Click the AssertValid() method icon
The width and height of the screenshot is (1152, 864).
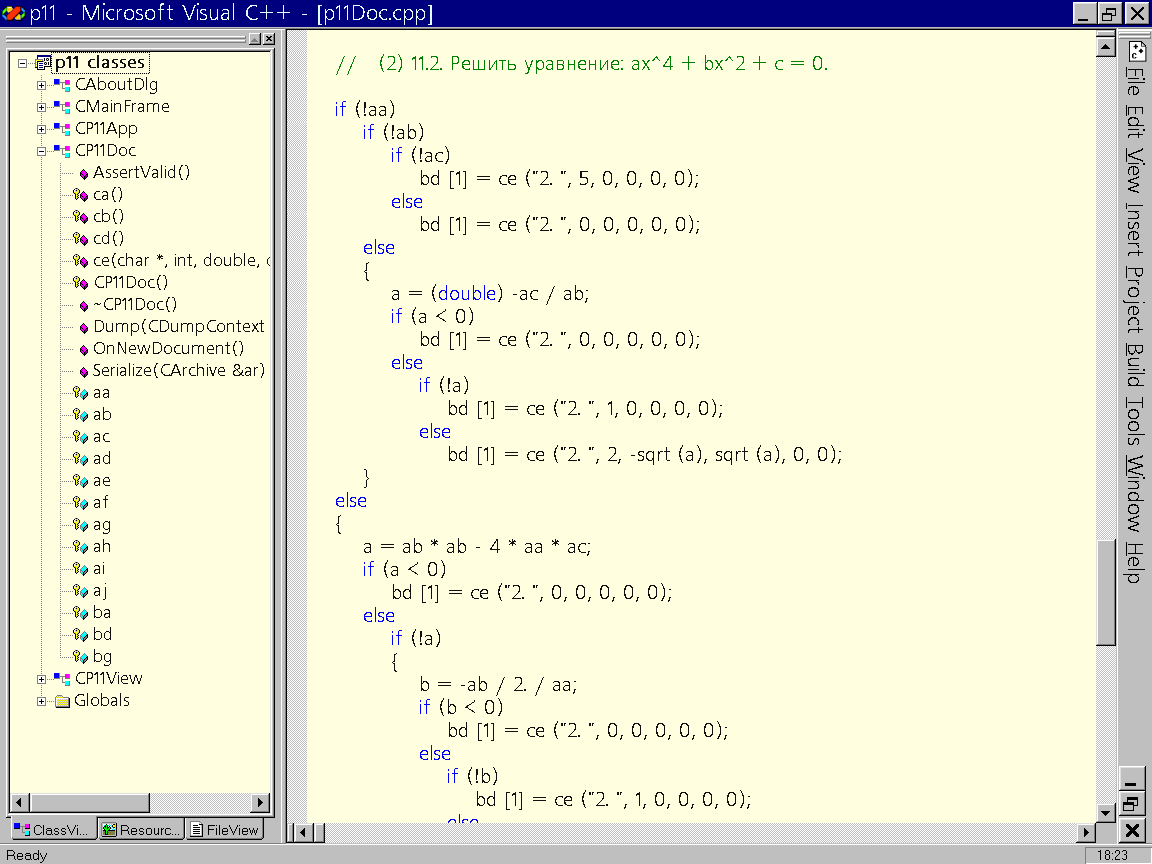tap(83, 173)
